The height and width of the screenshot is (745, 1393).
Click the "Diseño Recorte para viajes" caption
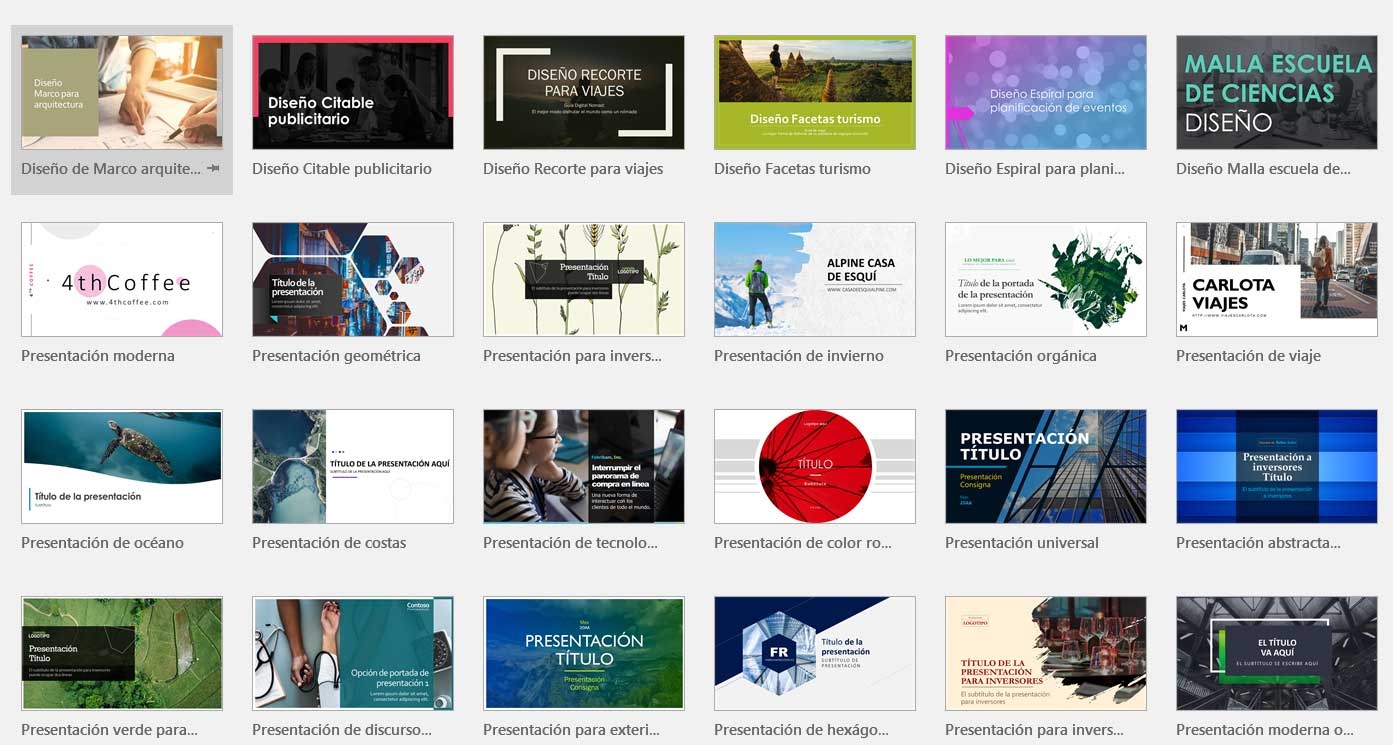[x=573, y=169]
